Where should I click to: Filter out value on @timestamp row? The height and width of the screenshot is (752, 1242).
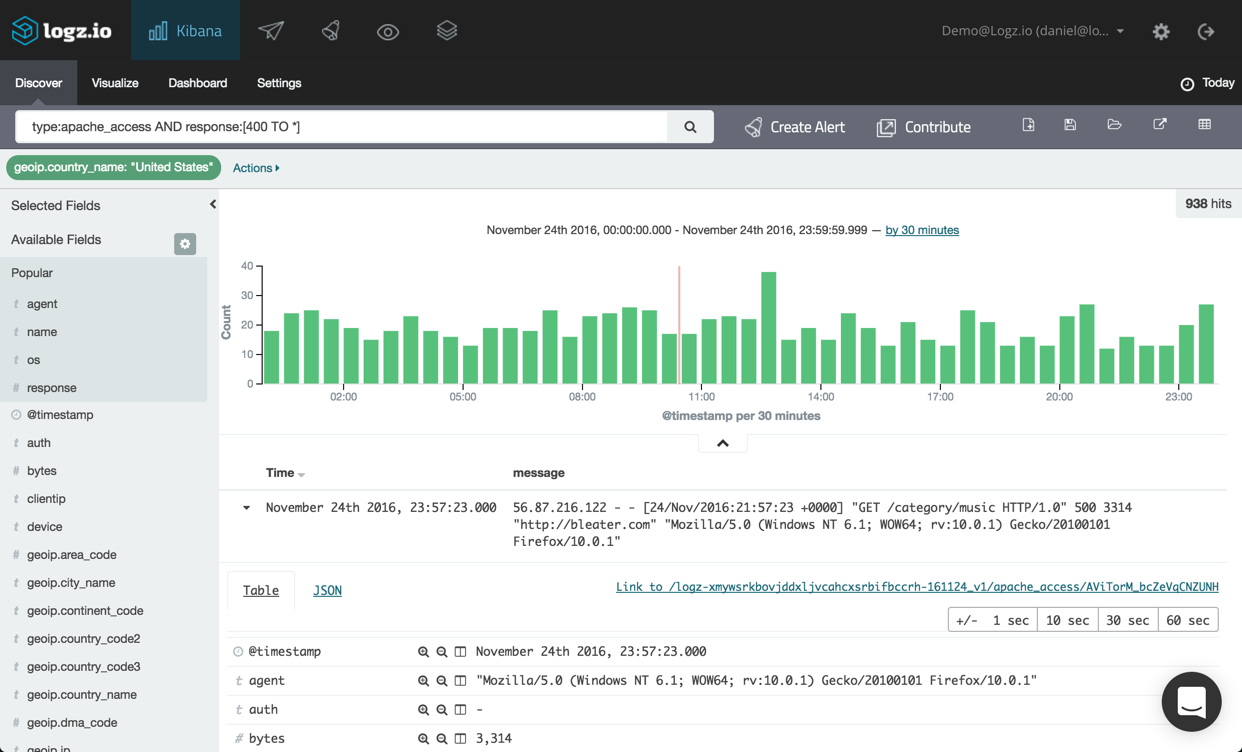pyautogui.click(x=441, y=652)
